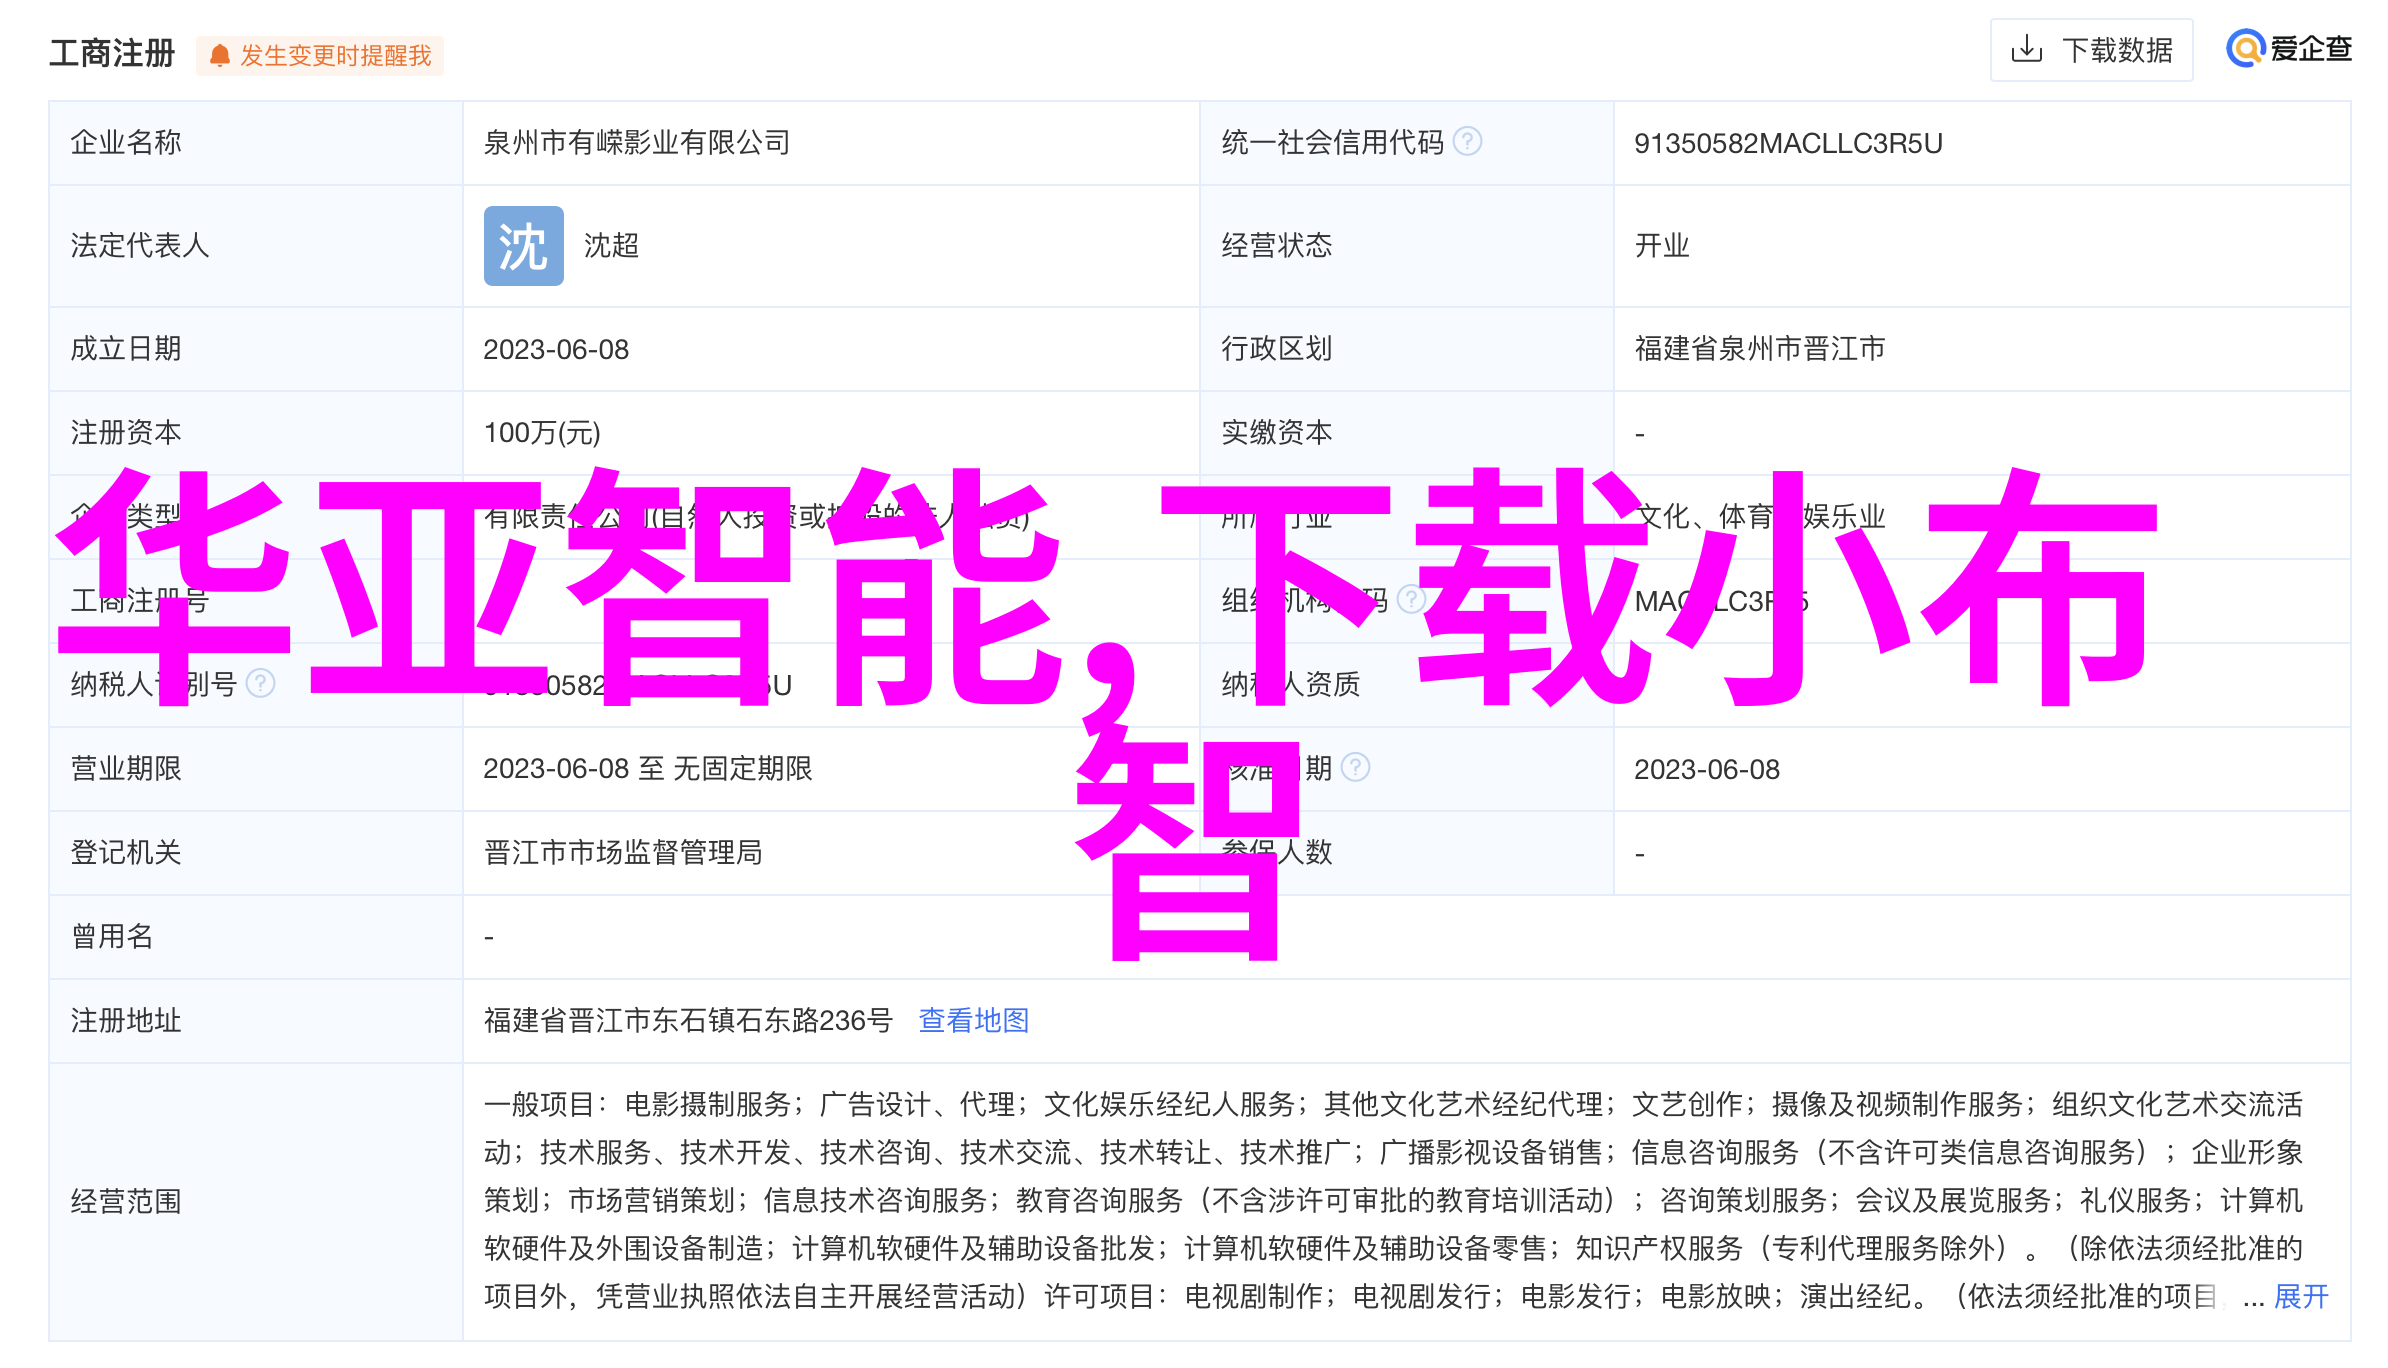The height and width of the screenshot is (1368, 2388).
Task: Click the 注册地址 label cell
Action: (x=256, y=1021)
